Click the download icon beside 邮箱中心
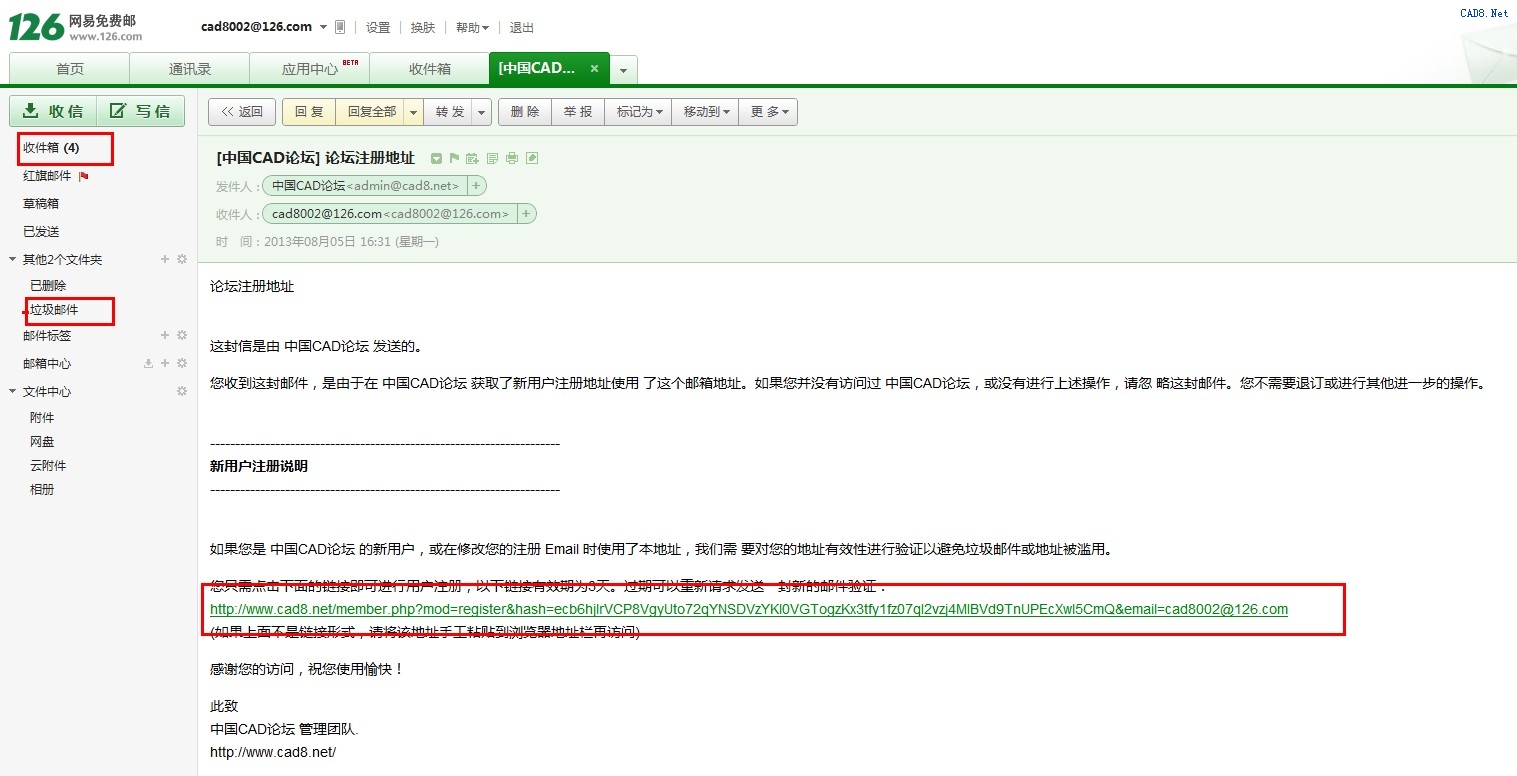This screenshot has height=776, width=1517. click(149, 363)
